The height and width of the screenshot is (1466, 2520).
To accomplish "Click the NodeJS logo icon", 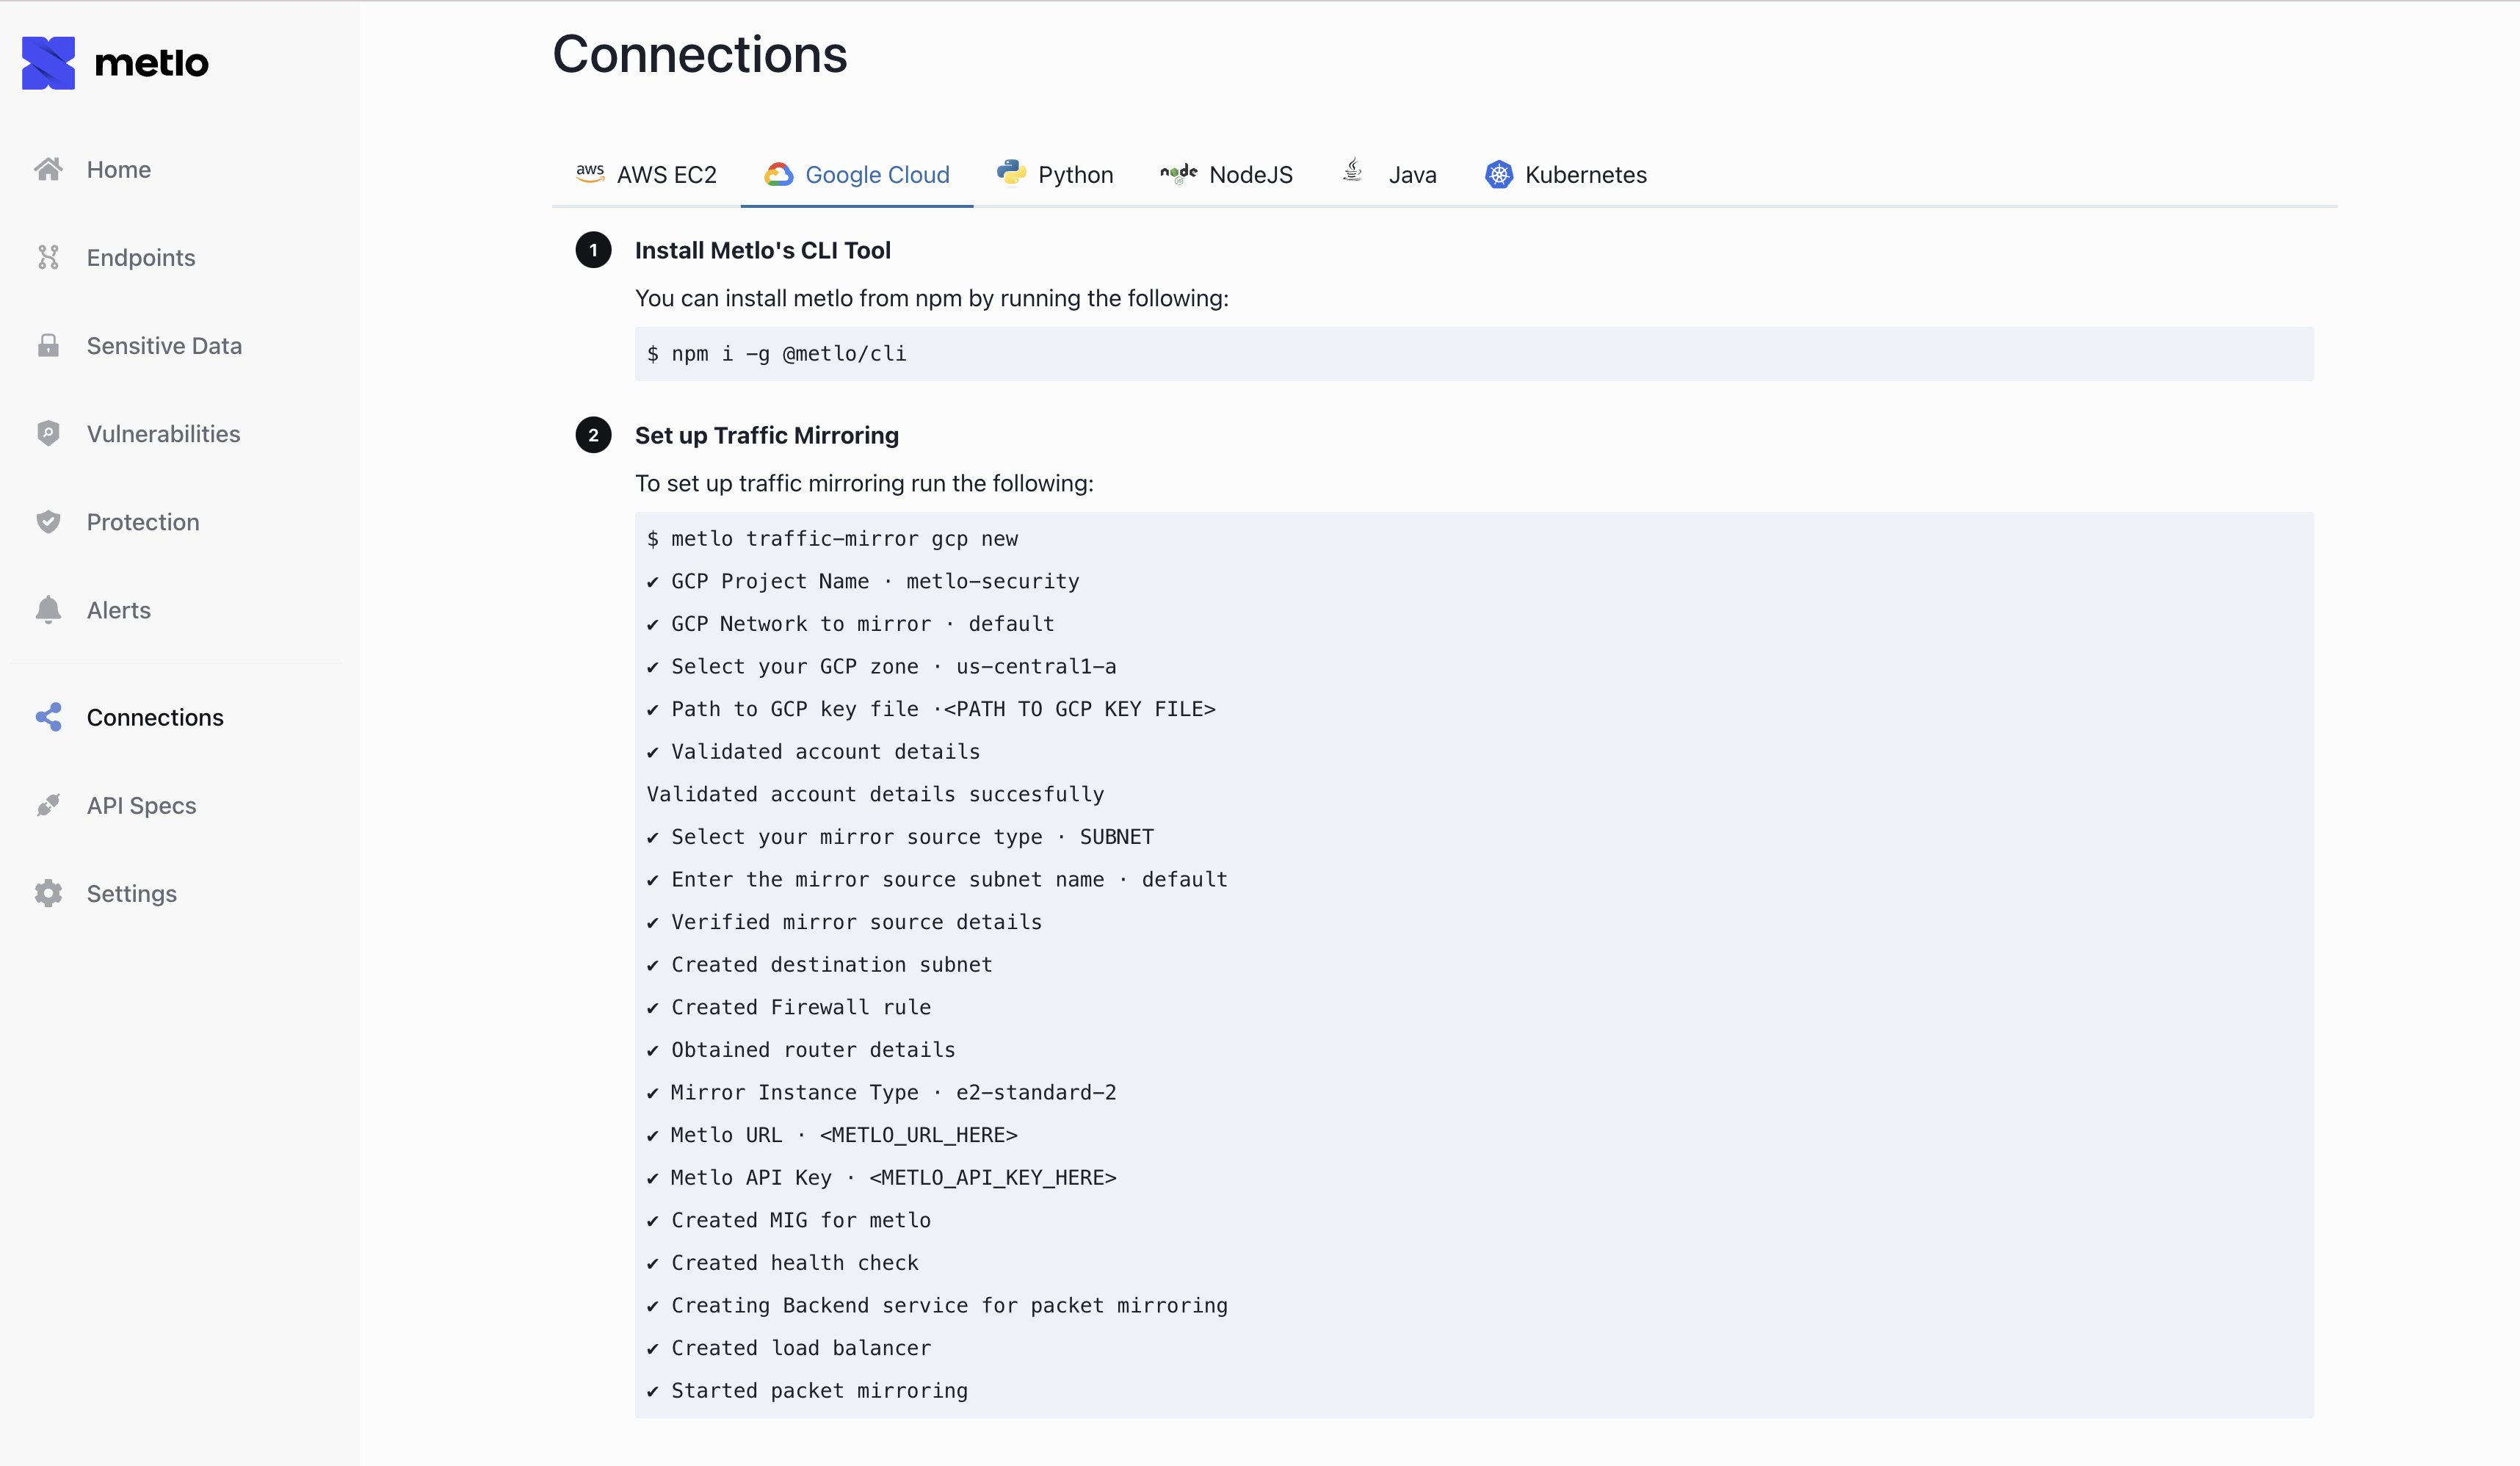I will (x=1178, y=173).
